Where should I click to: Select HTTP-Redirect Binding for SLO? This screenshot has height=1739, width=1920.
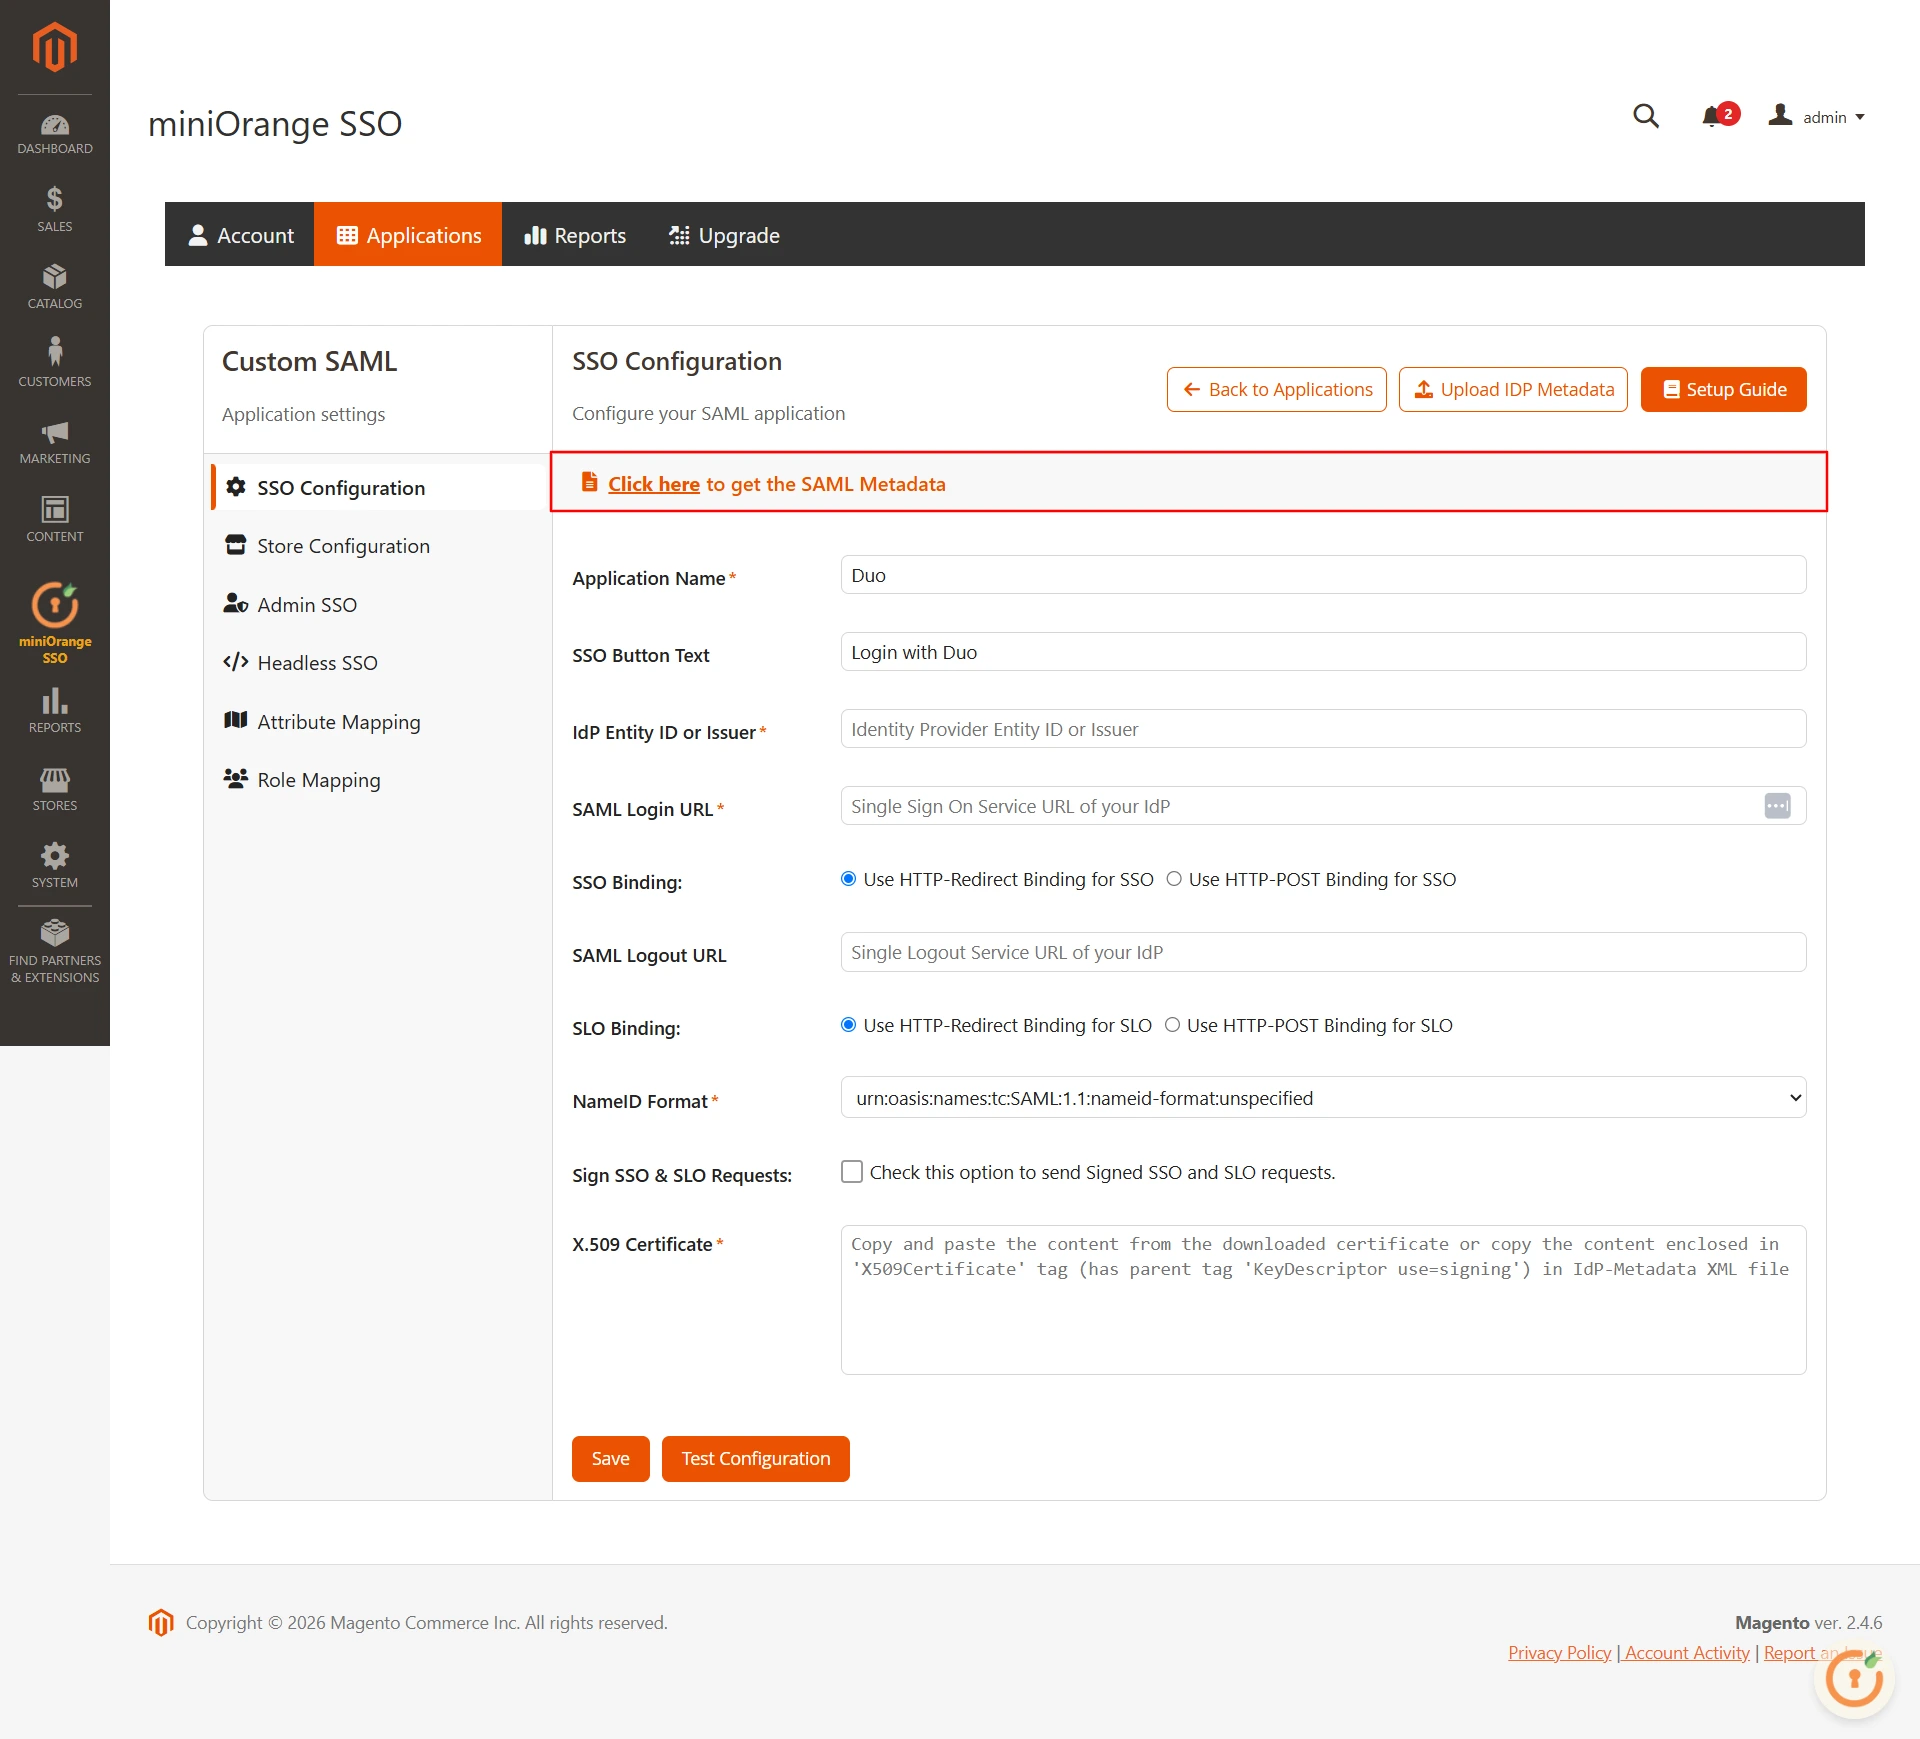[848, 1025]
